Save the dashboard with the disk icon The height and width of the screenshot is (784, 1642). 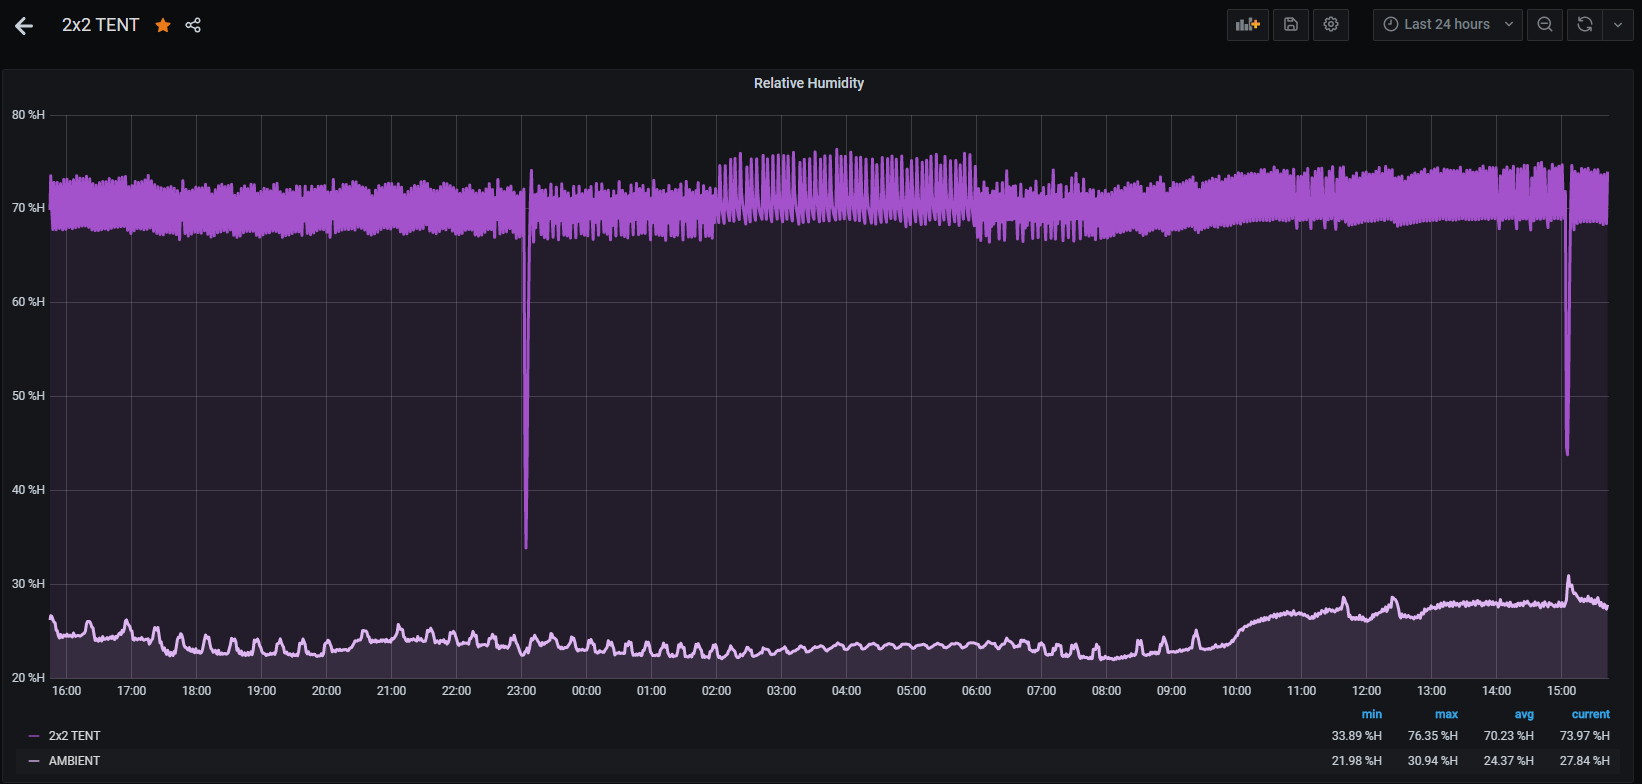point(1291,25)
